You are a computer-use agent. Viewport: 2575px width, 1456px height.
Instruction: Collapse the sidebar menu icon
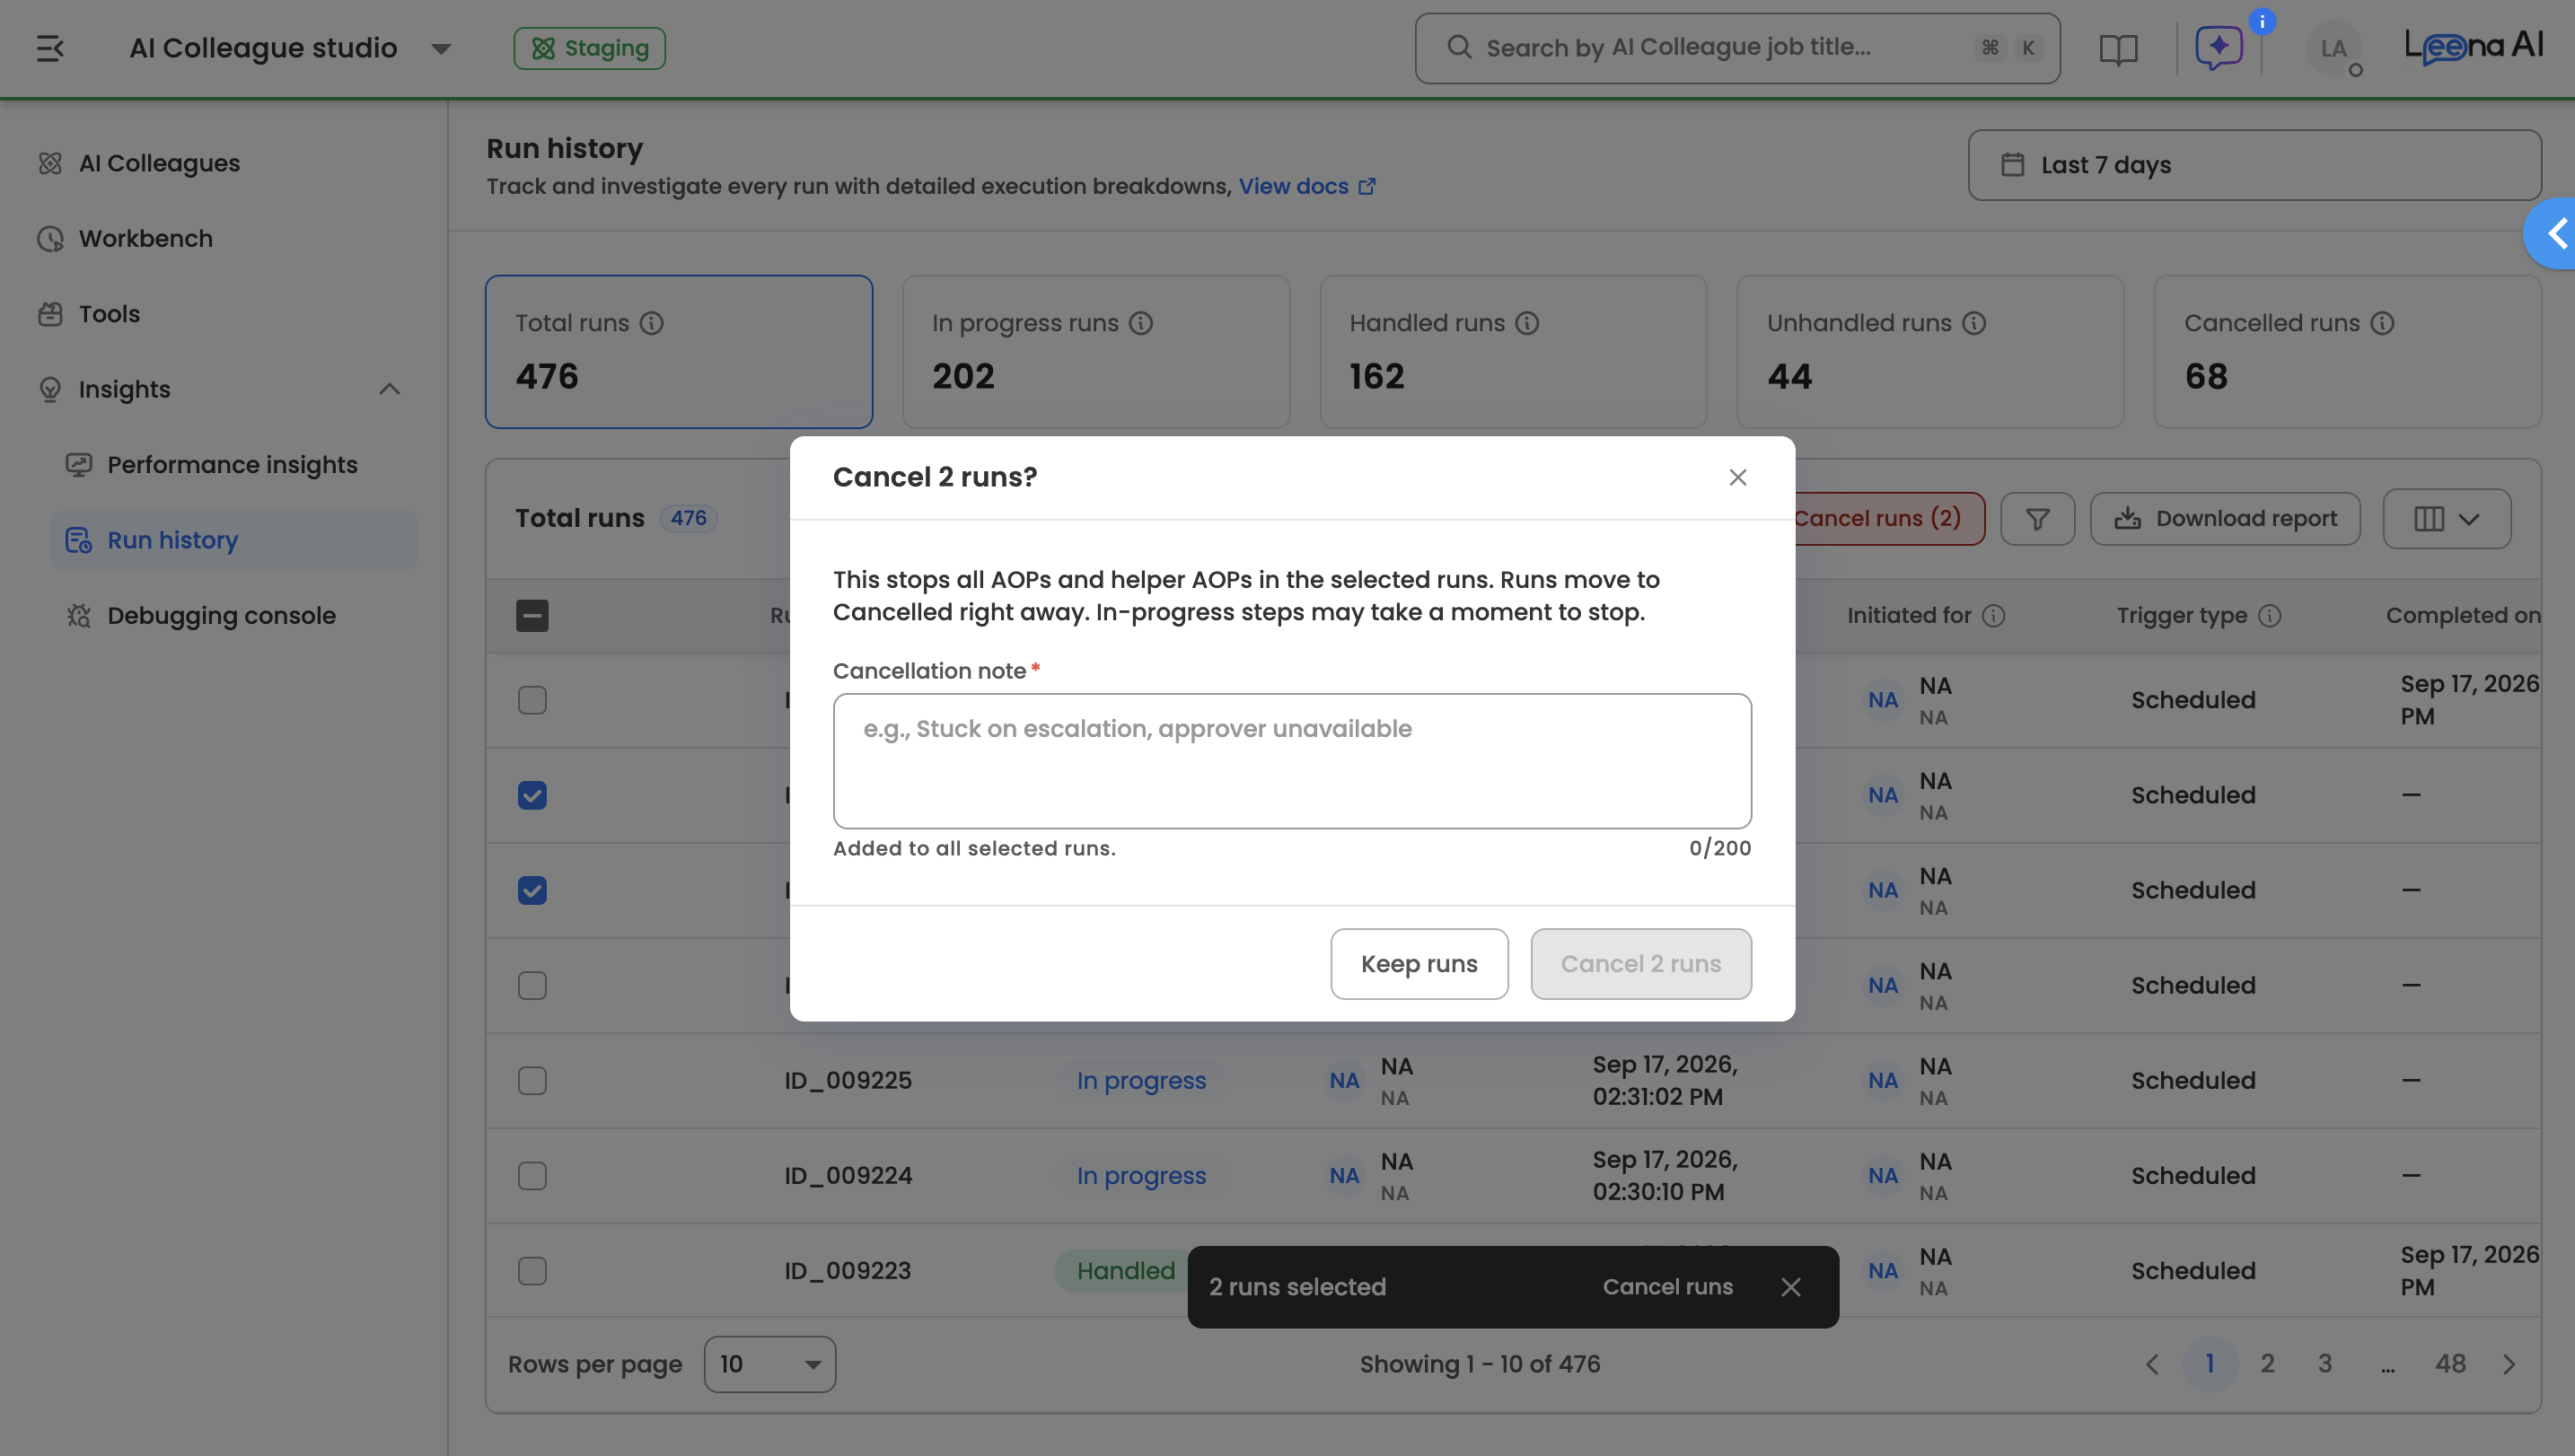point(50,47)
